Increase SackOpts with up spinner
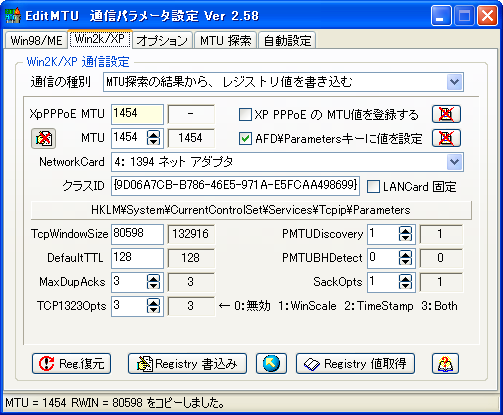This screenshot has height=415, width=503. click(x=405, y=278)
